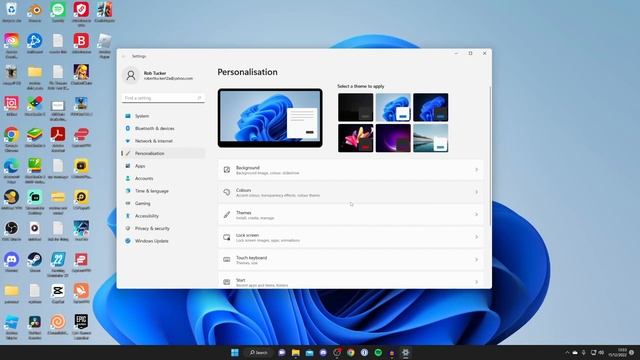Select the Discord desktop icon
Screen dimensions: 640x360
click(11, 262)
